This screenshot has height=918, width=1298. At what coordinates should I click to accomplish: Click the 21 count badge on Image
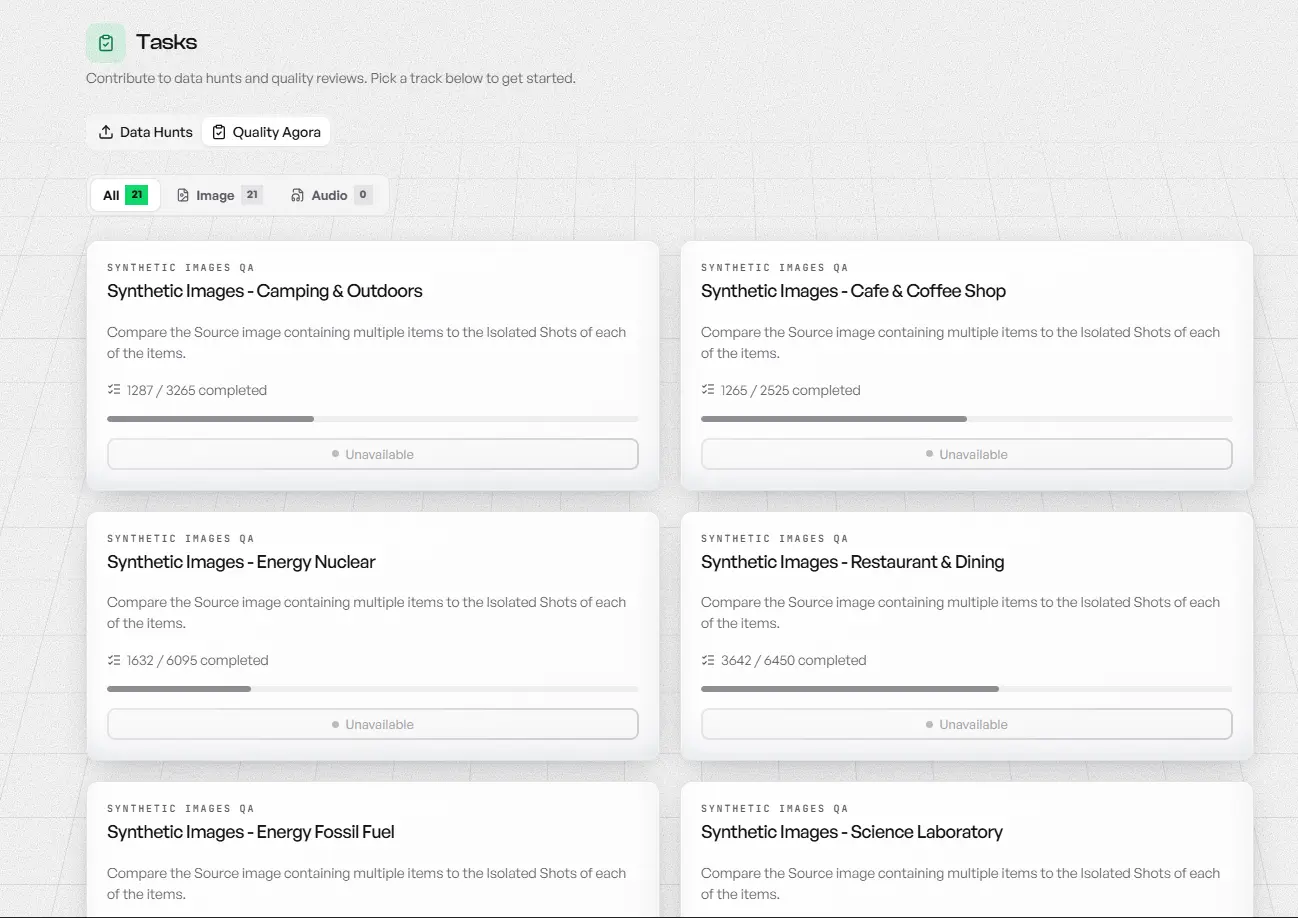252,195
